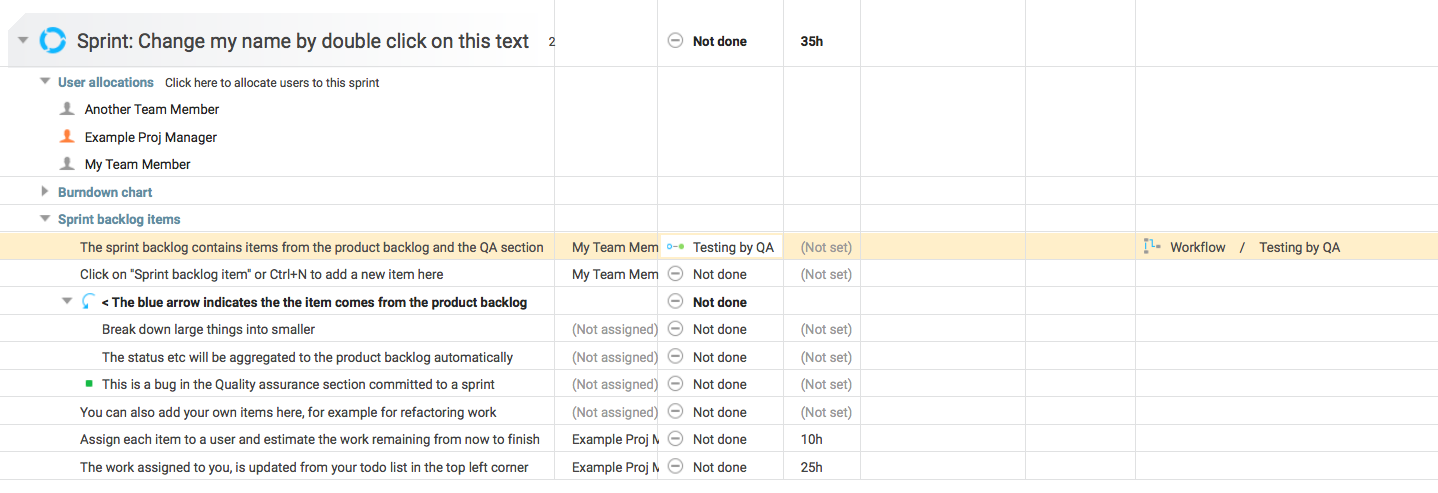Click the Testing by QA workflow status icon
The height and width of the screenshot is (493, 1438).
click(x=675, y=247)
